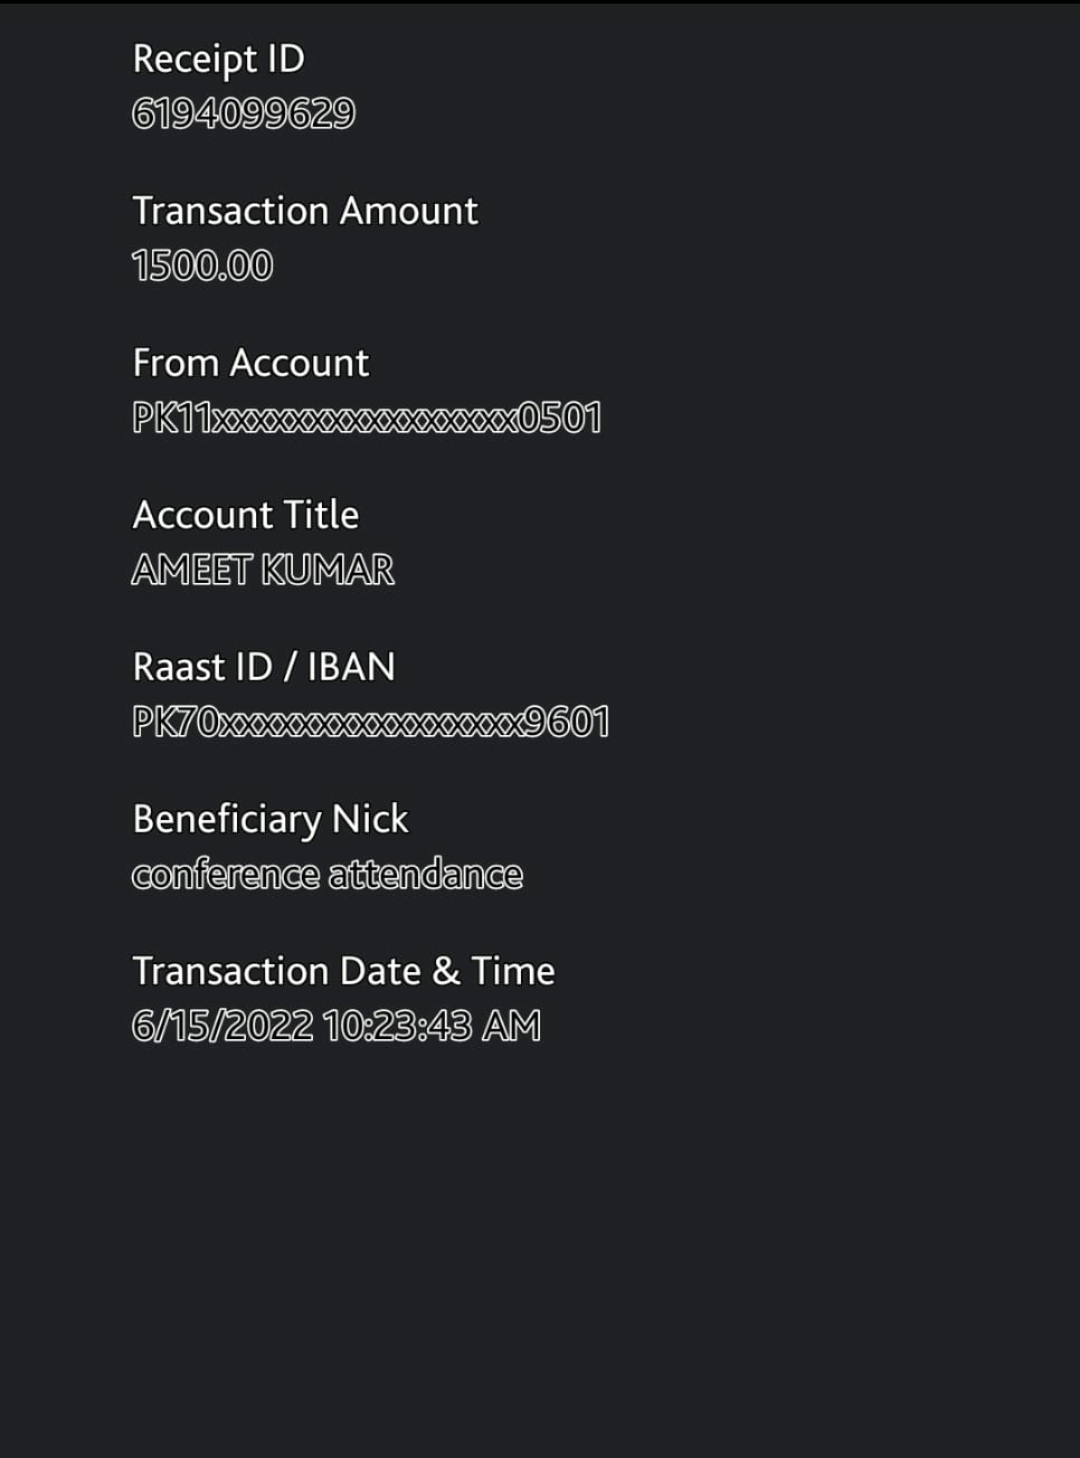Click the Beneficiary Nick label

[270, 819]
